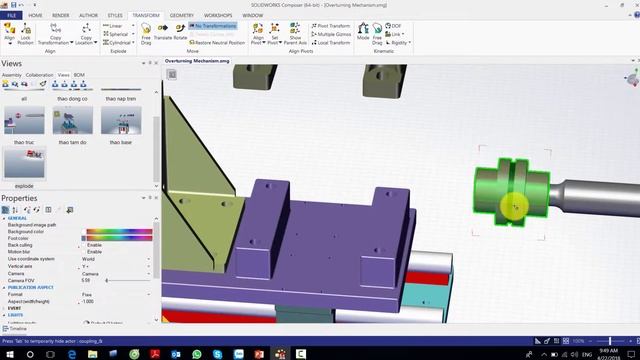Pick a Background color from the spectrum
This screenshot has height=360, width=640.
119,231
